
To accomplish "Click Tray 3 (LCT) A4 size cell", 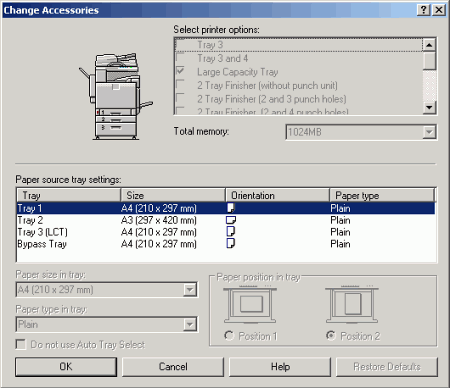I will coord(159,232).
